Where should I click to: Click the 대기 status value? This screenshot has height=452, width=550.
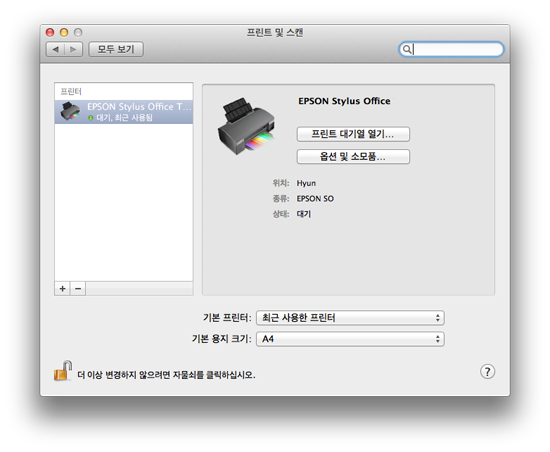pyautogui.click(x=304, y=214)
